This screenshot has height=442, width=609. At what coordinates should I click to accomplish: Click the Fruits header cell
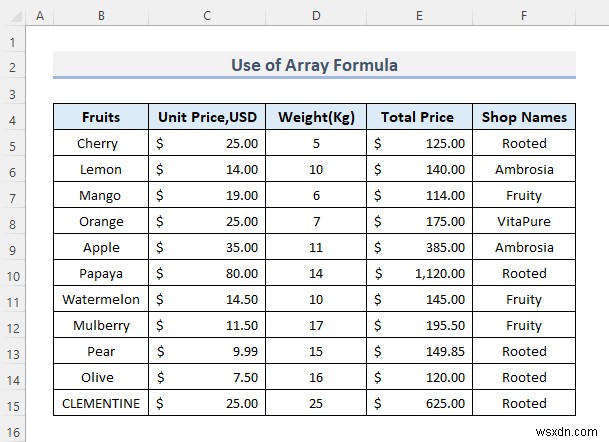tap(101, 117)
